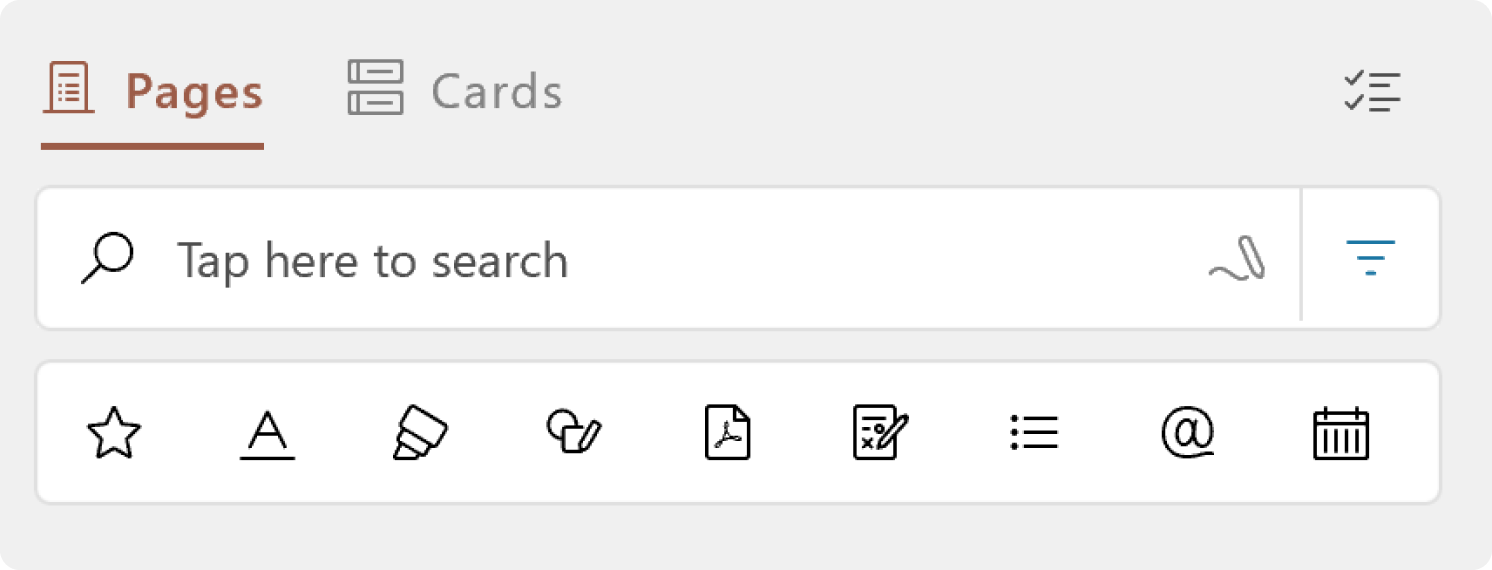Image resolution: width=1492 pixels, height=570 pixels.
Task: Filter by math notes icon
Action: 880,433
